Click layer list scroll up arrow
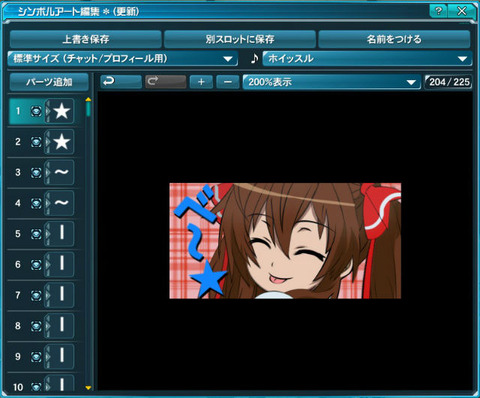The height and width of the screenshot is (398, 480). coord(88,99)
